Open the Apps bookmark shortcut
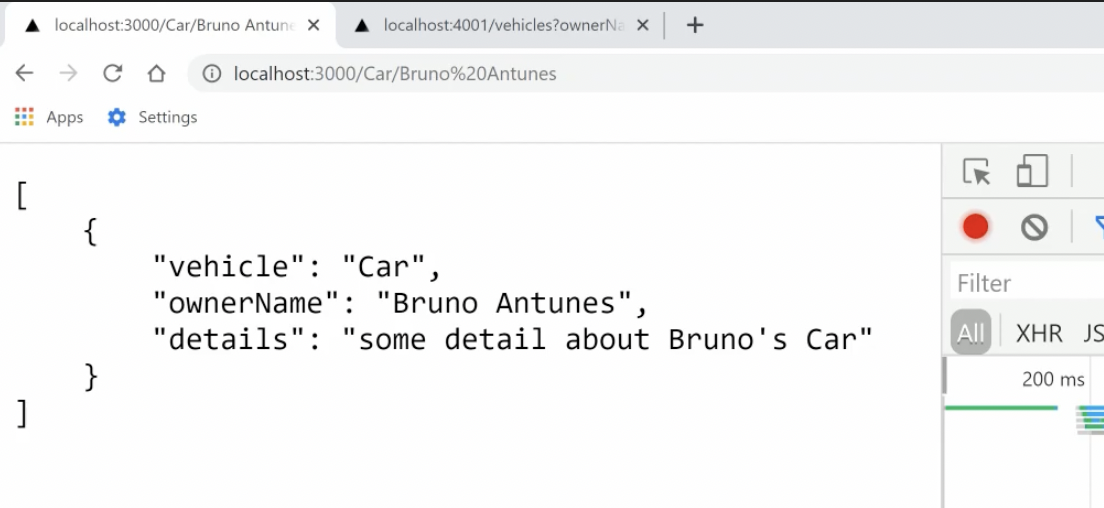Viewport: 1104px width, 508px height. [x=49, y=117]
